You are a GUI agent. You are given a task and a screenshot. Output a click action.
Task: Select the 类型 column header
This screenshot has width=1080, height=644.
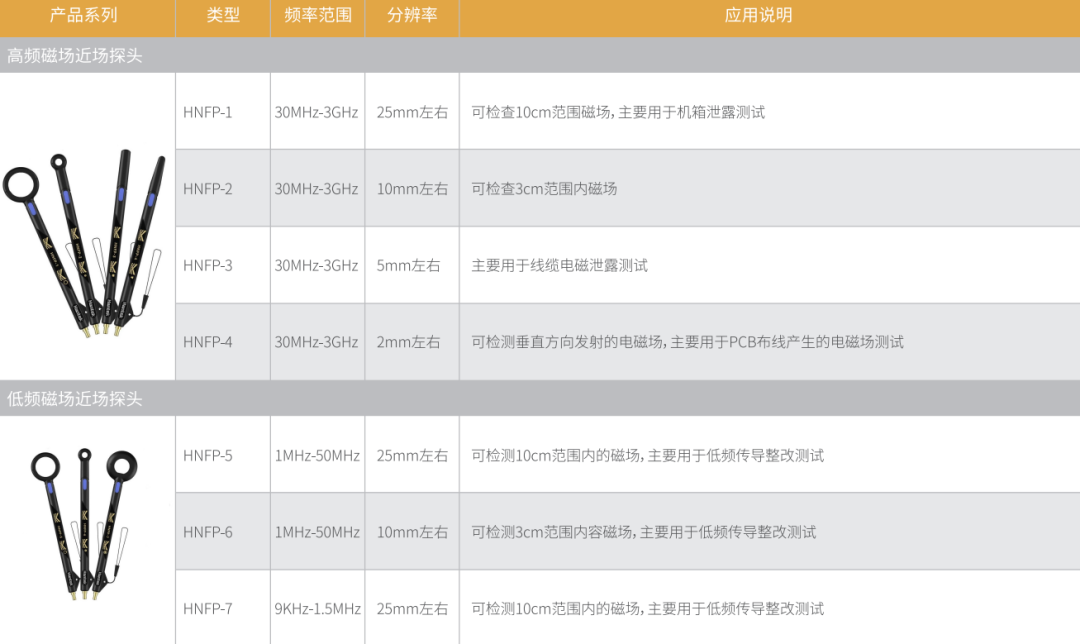click(223, 16)
